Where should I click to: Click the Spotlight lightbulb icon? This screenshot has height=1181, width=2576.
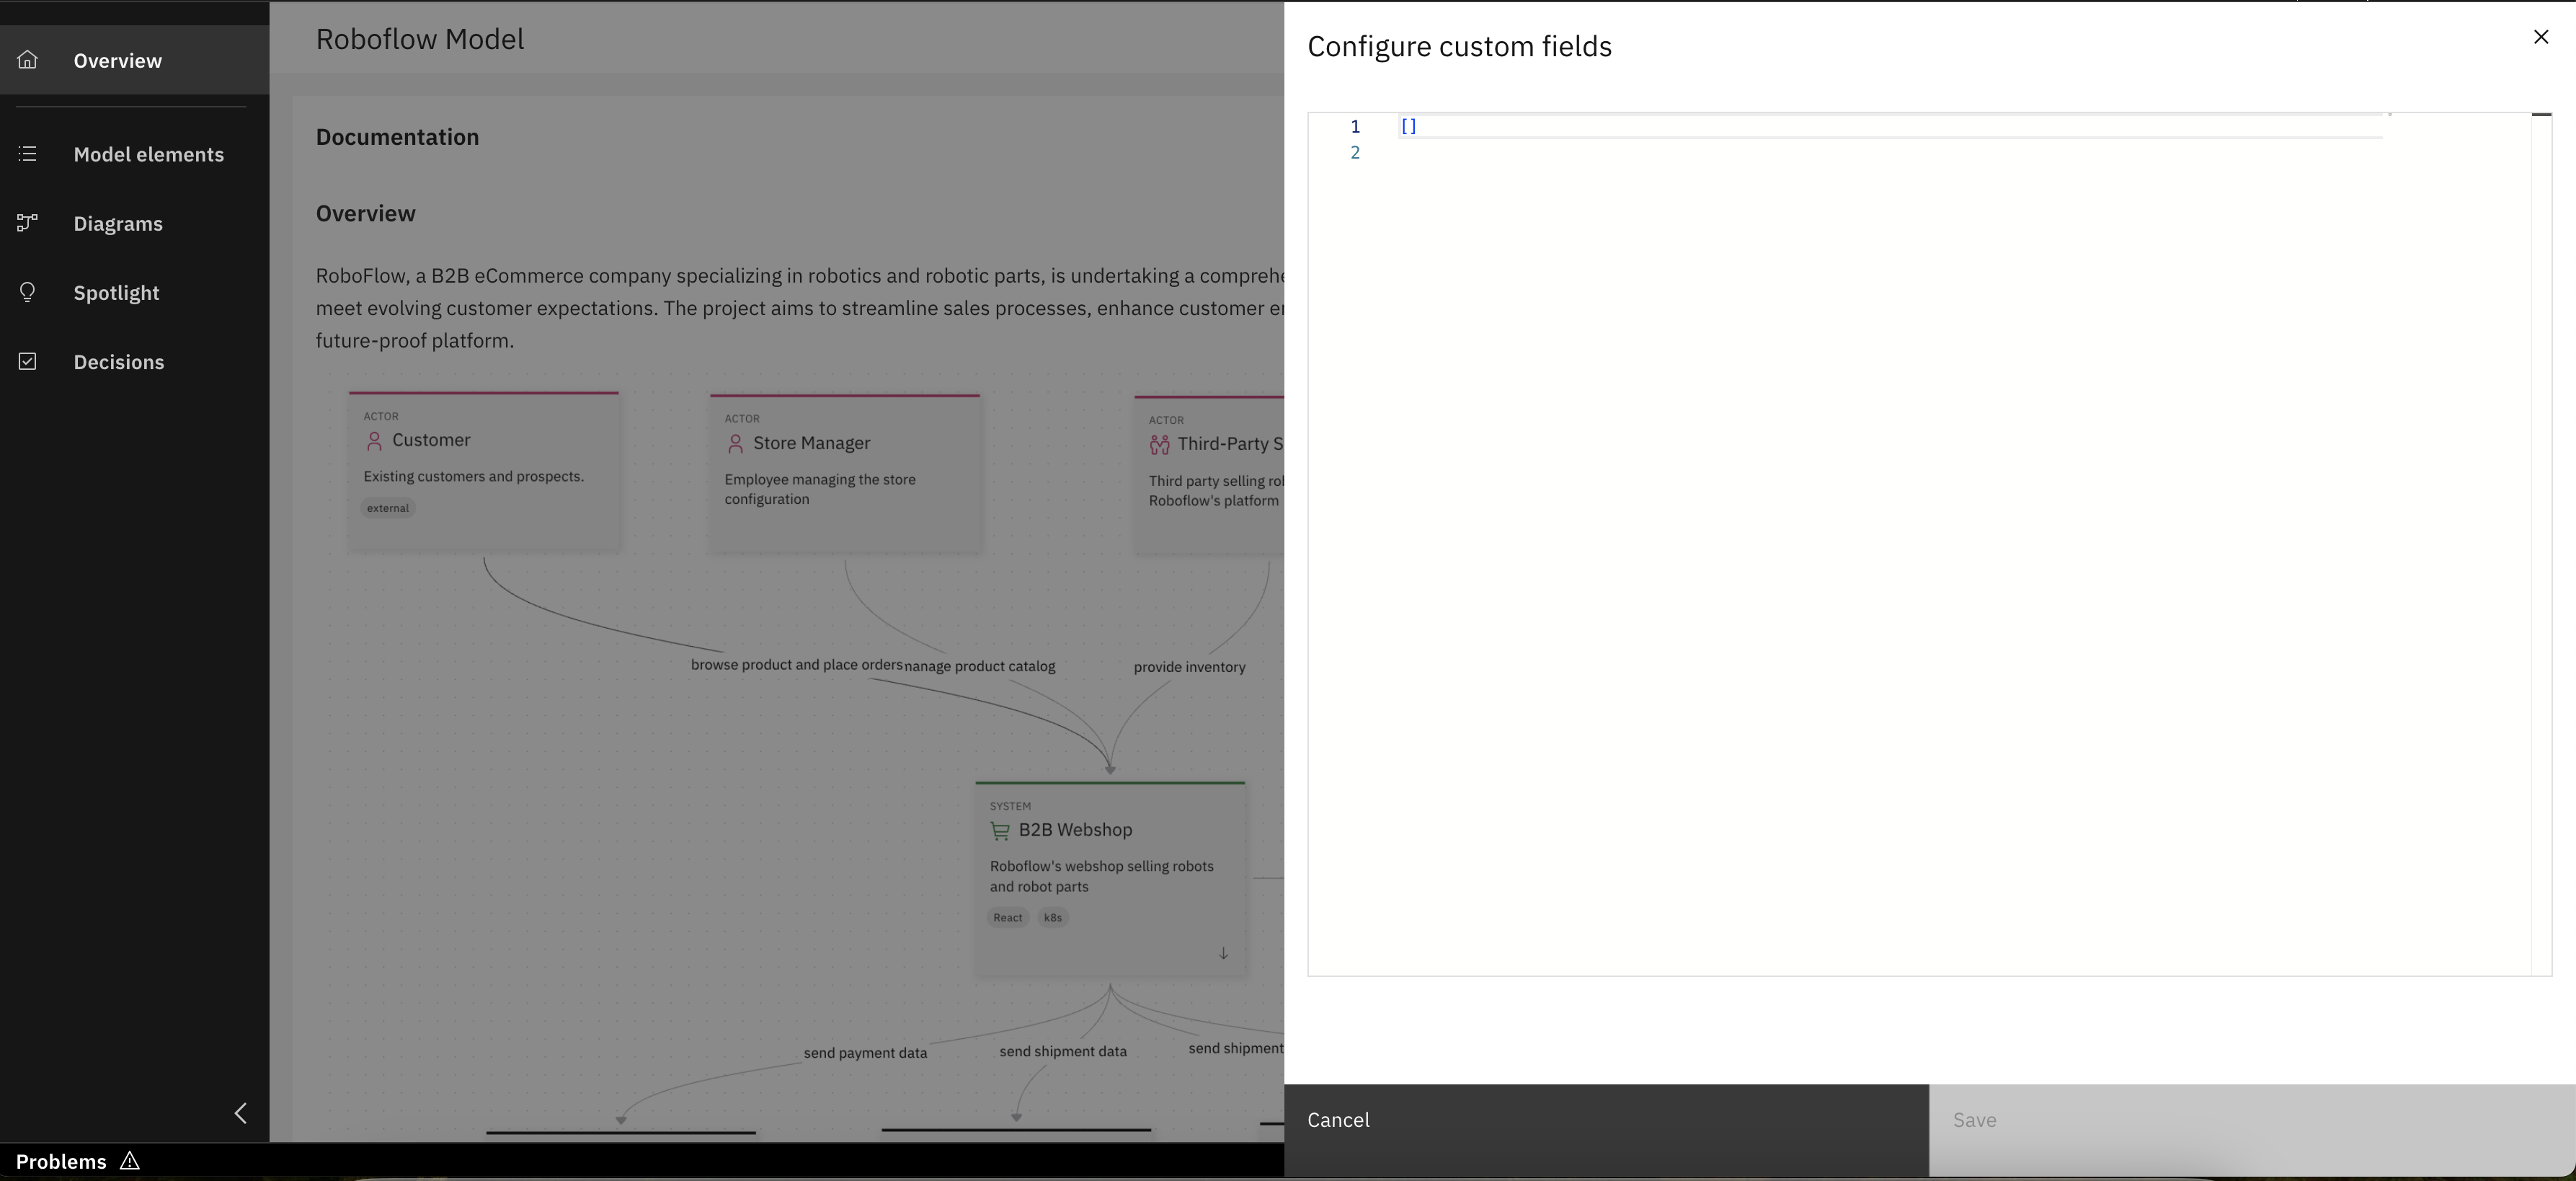point(27,292)
